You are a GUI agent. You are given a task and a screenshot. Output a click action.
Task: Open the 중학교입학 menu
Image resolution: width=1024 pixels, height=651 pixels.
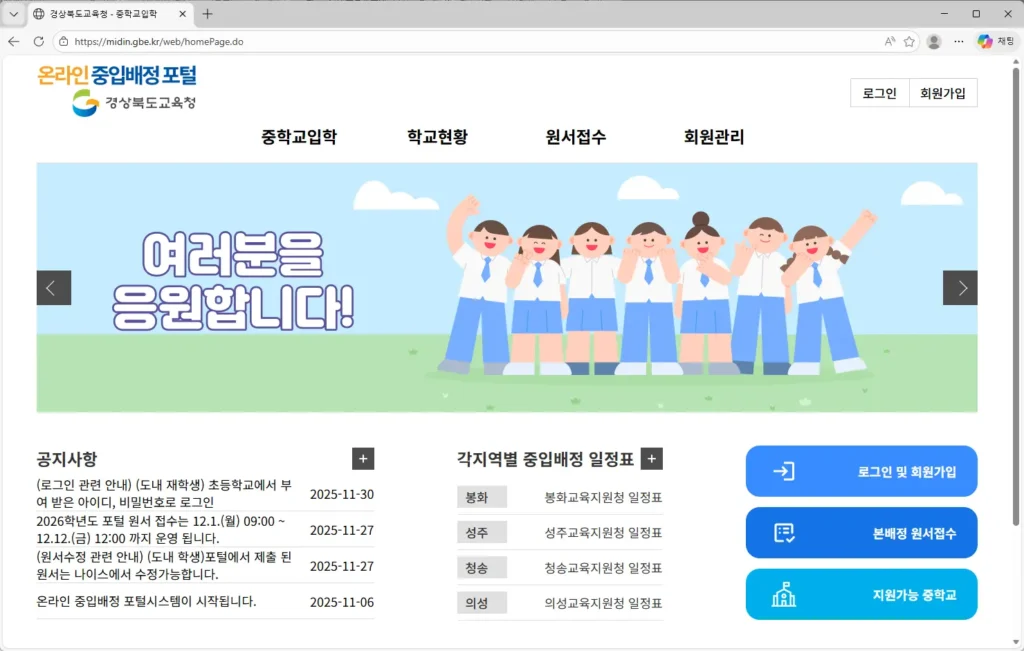click(x=299, y=138)
